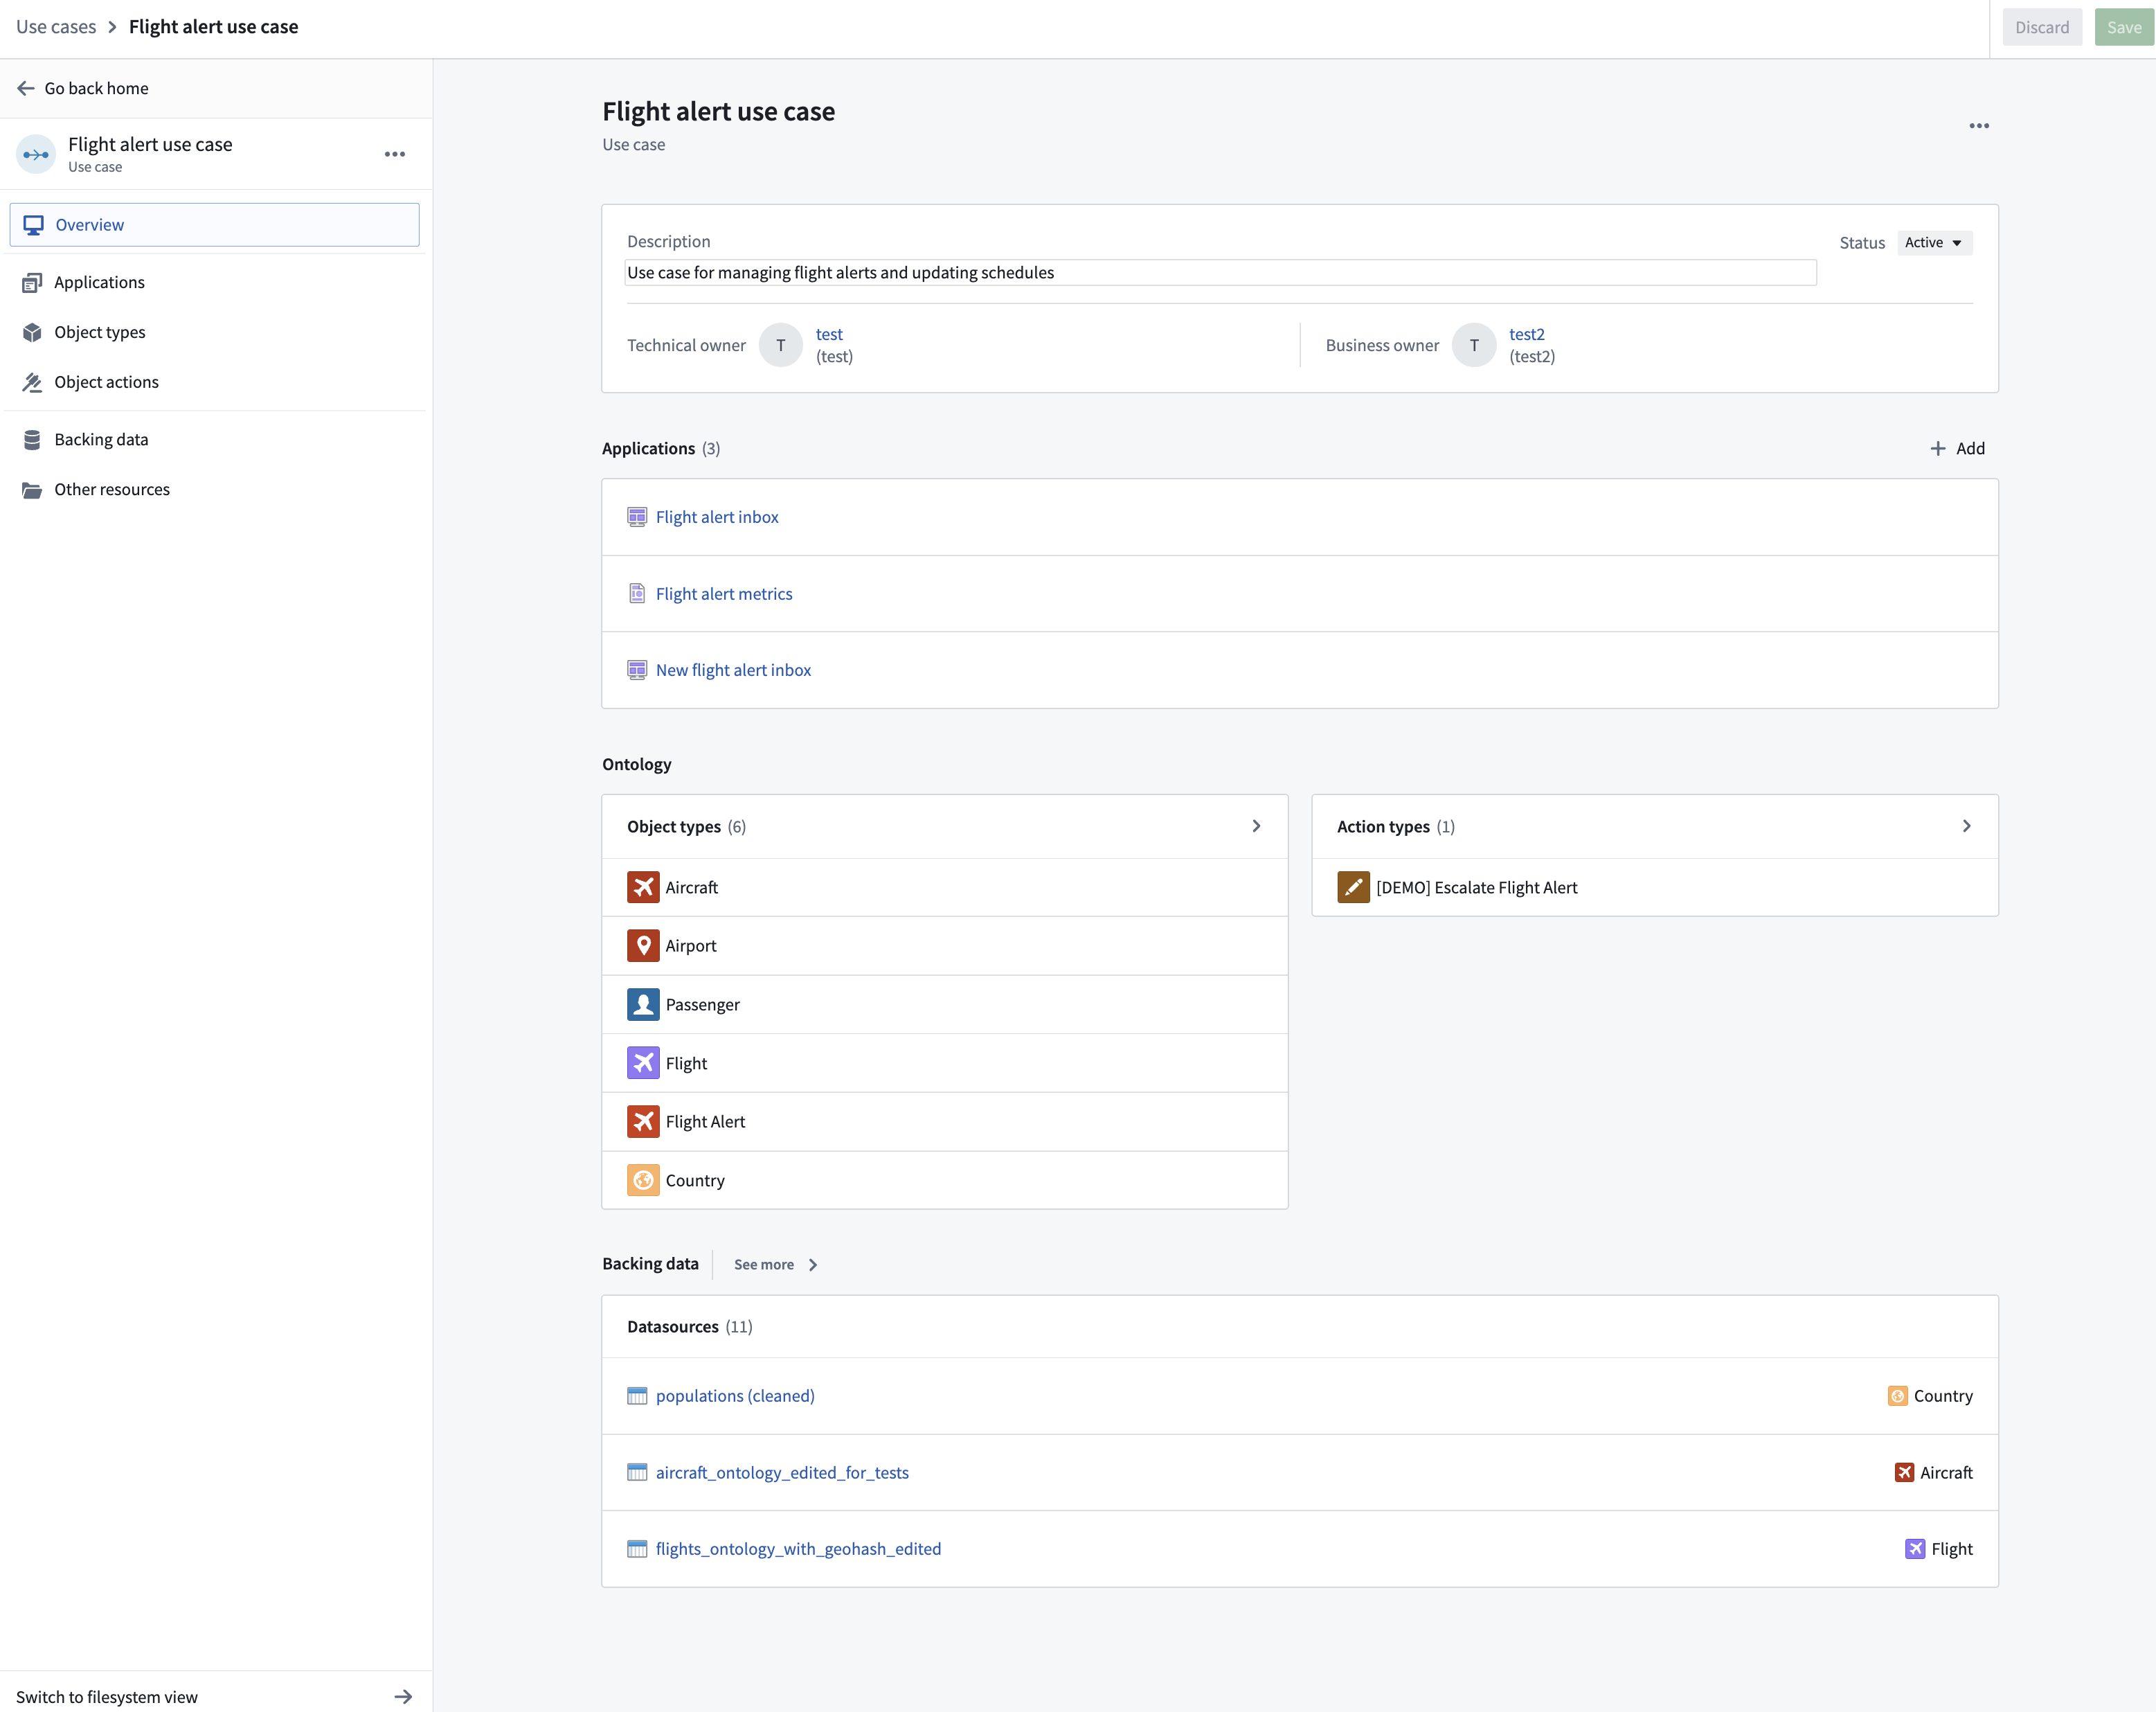Click the Switch to filesystem view arrow icon

[x=403, y=1697]
